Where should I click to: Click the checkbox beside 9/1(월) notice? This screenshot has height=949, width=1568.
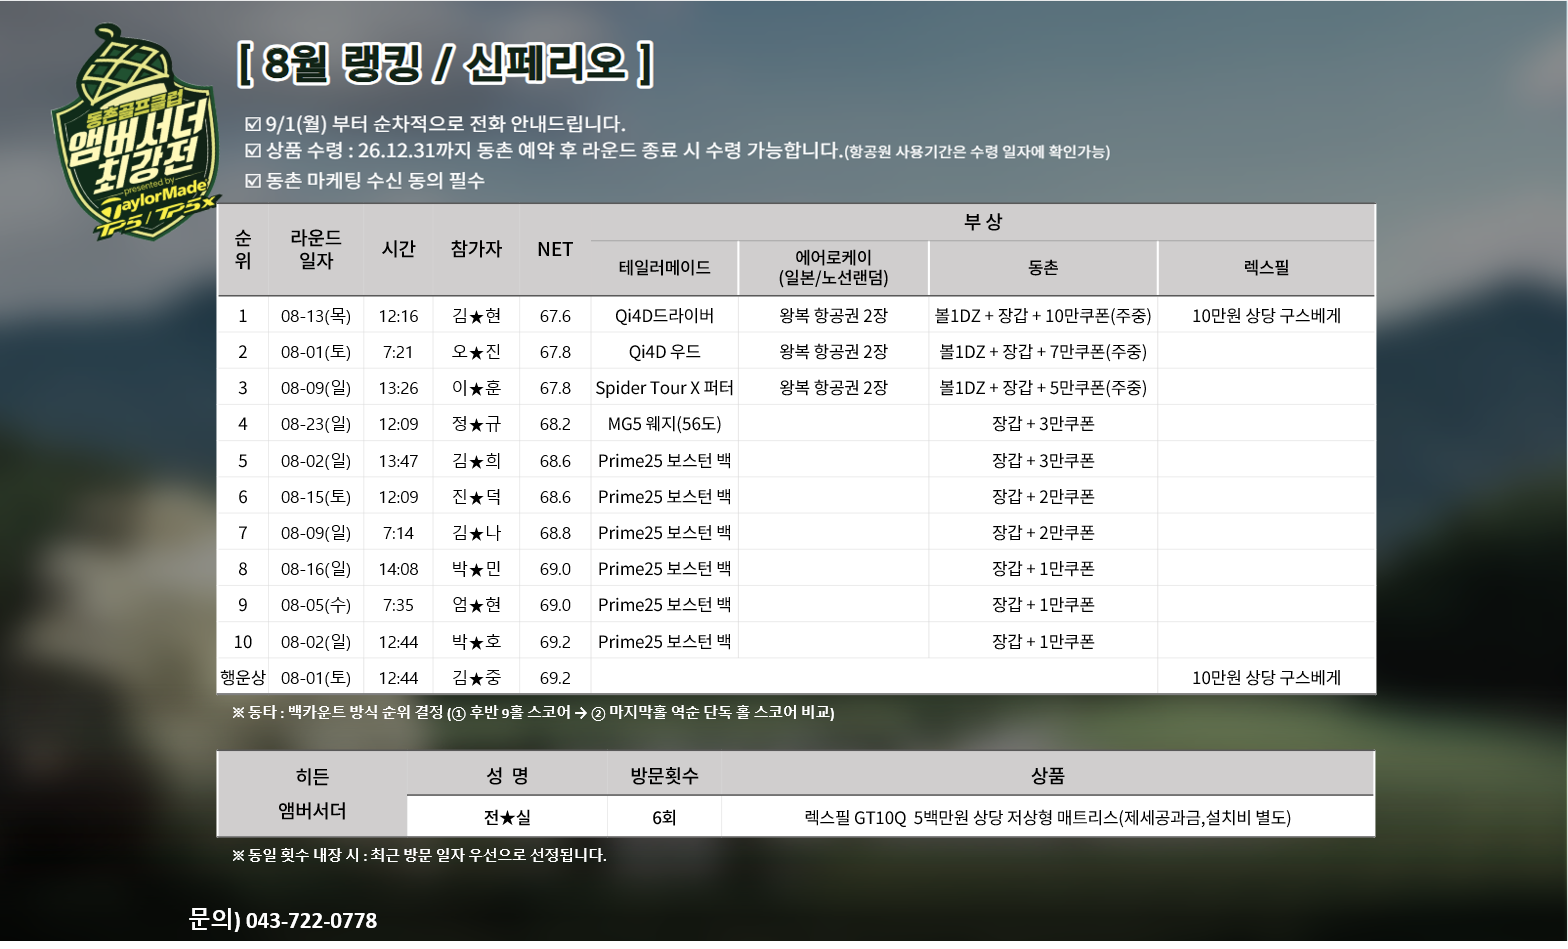(253, 124)
